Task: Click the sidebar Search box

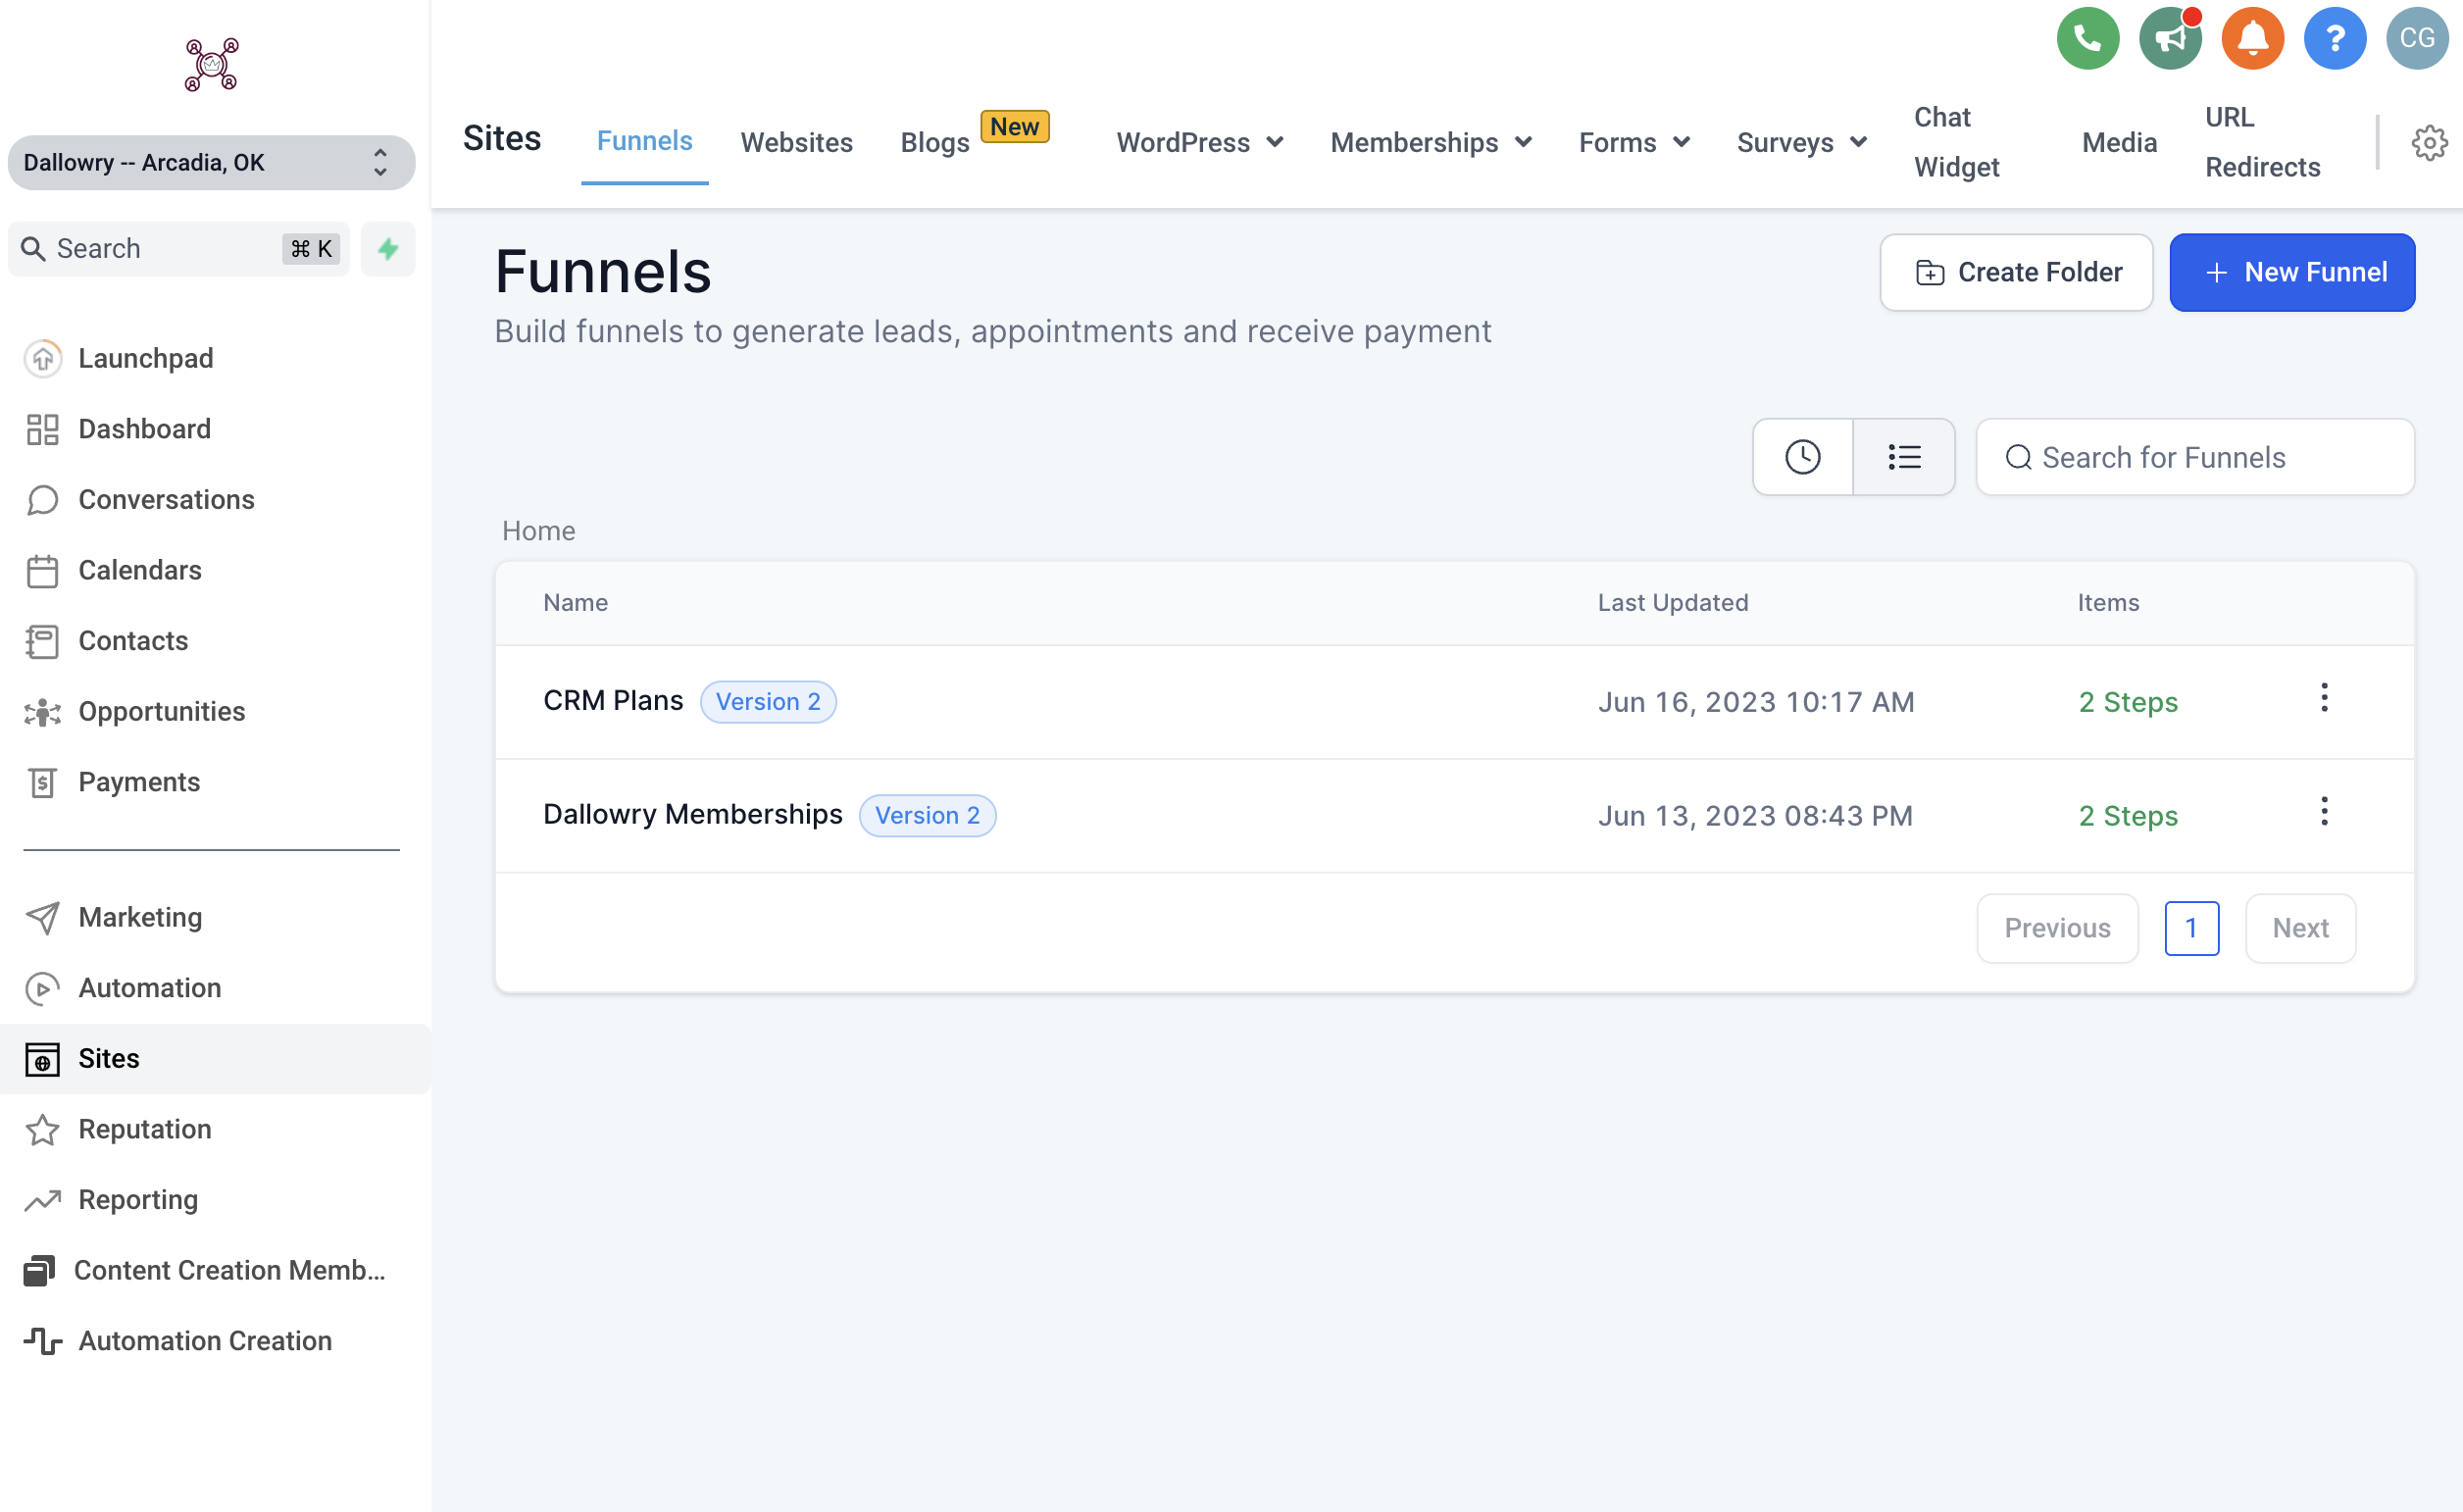Action: pyautogui.click(x=179, y=249)
